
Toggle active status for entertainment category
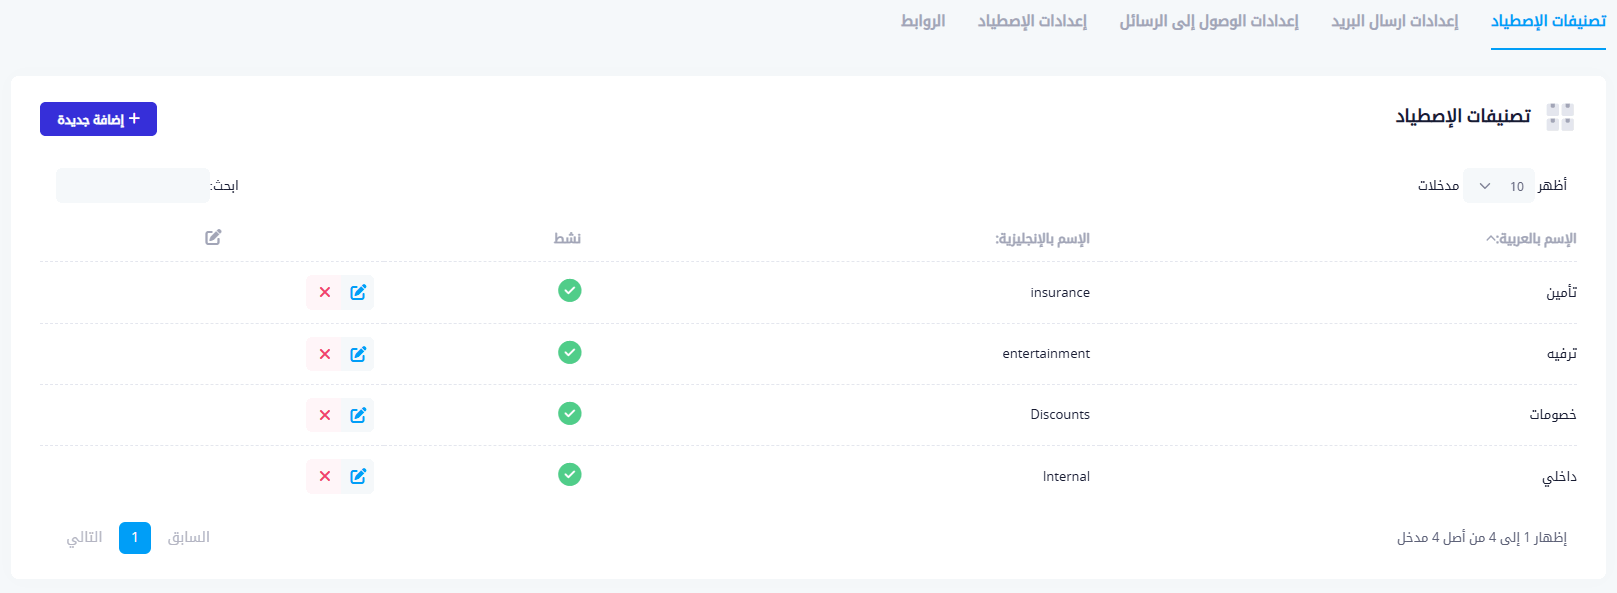569,353
